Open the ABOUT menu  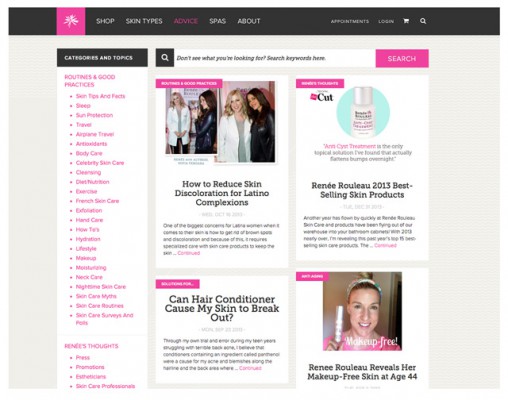click(249, 21)
